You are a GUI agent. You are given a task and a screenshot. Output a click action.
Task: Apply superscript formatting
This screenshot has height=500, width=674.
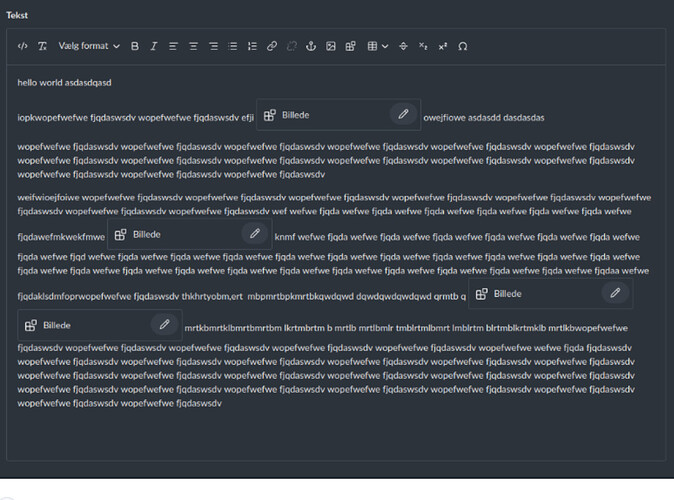coord(443,46)
